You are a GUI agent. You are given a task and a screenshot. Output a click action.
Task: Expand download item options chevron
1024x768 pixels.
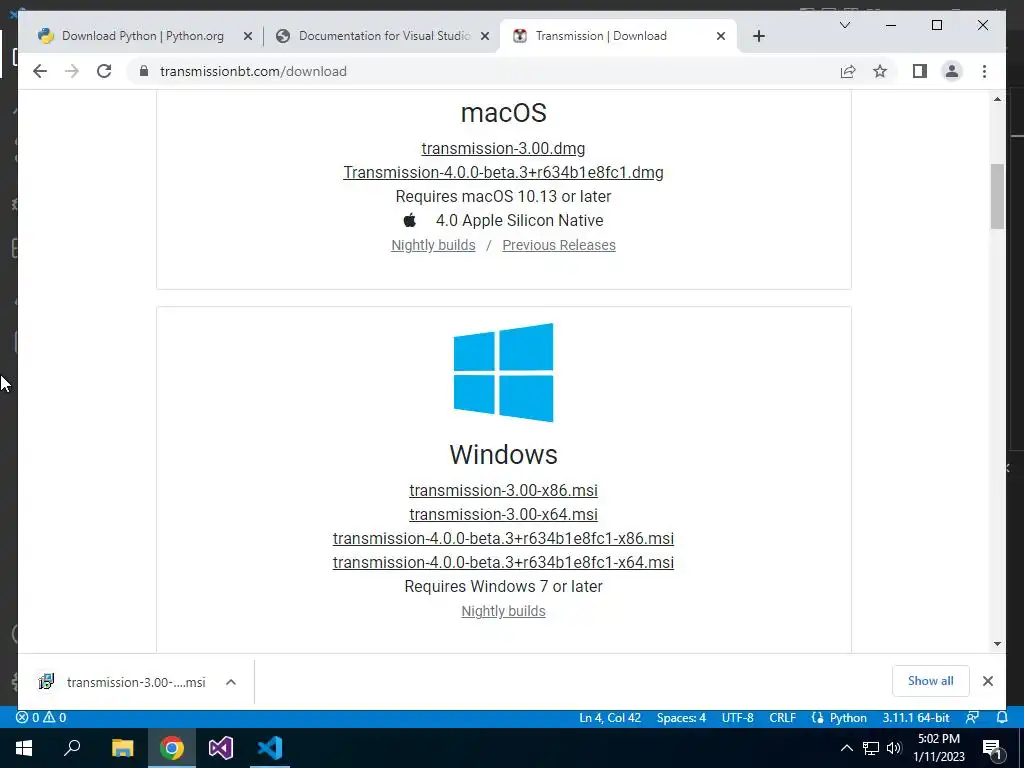pyautogui.click(x=231, y=682)
